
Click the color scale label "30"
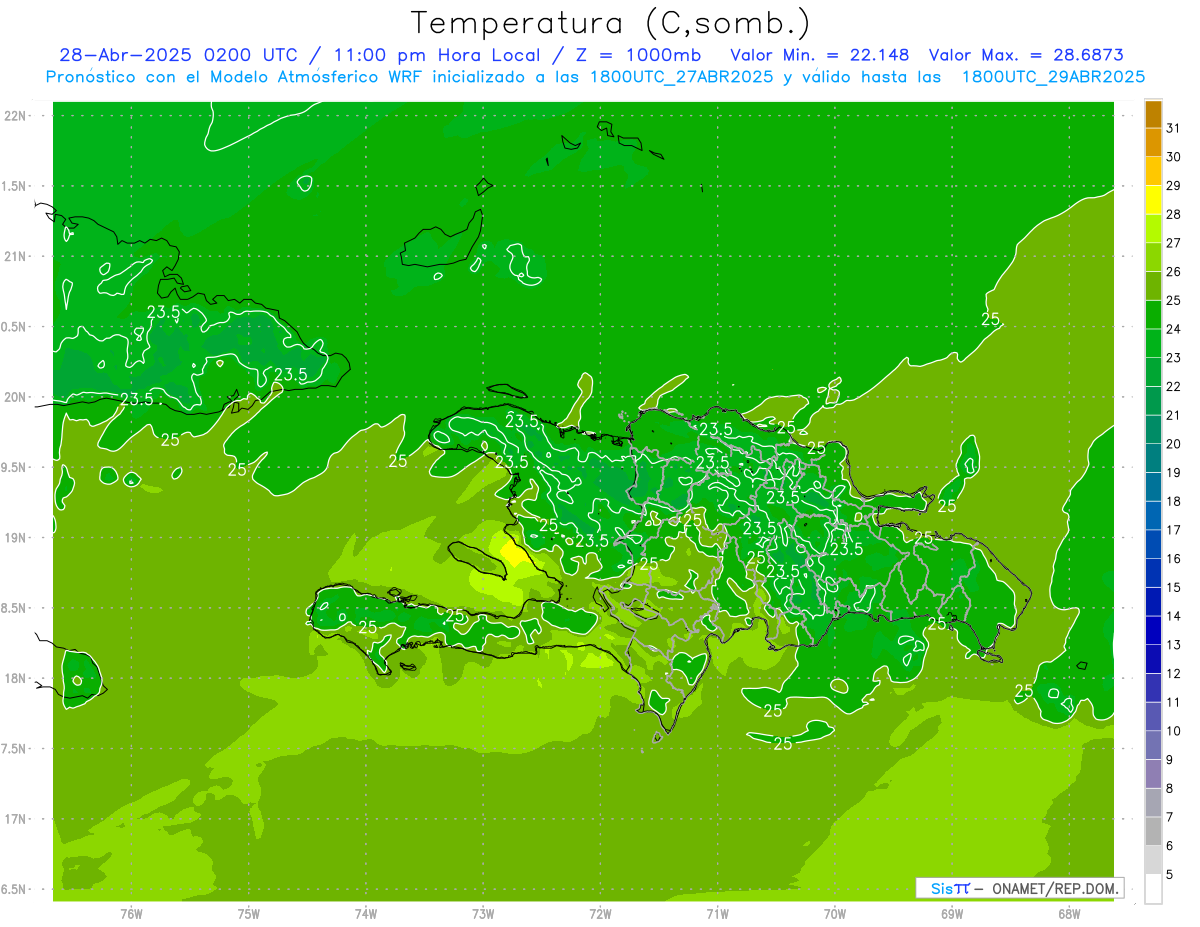1174,157
